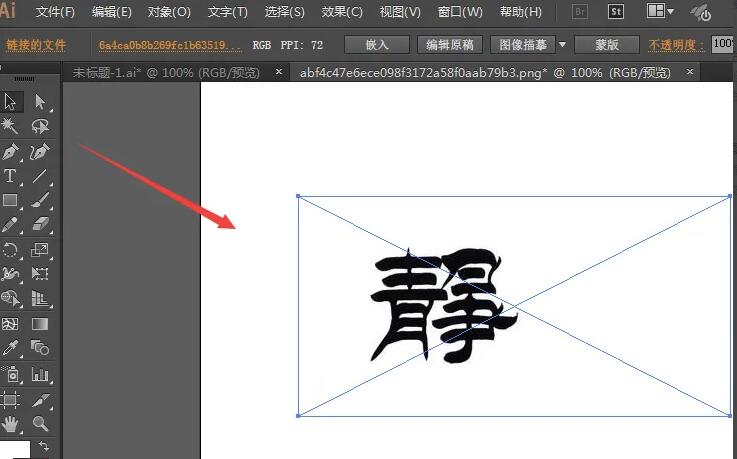
Task: Click the 编辑原稿 button
Action: tap(450, 45)
